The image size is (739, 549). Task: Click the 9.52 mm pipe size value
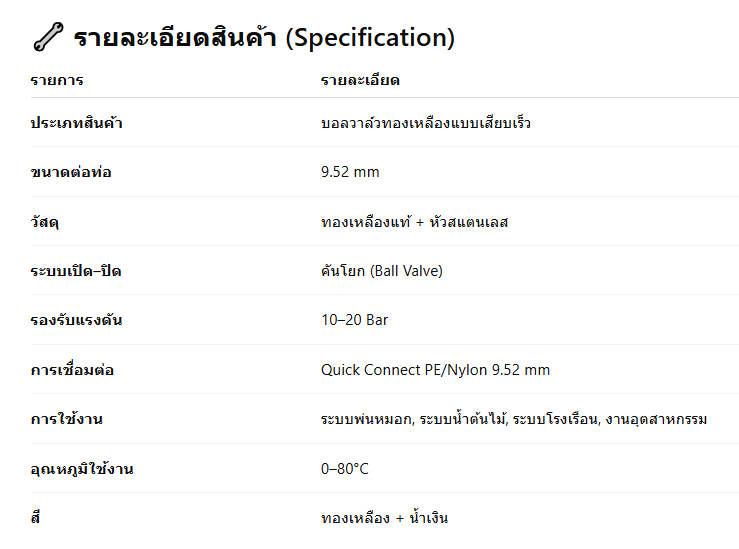(350, 172)
